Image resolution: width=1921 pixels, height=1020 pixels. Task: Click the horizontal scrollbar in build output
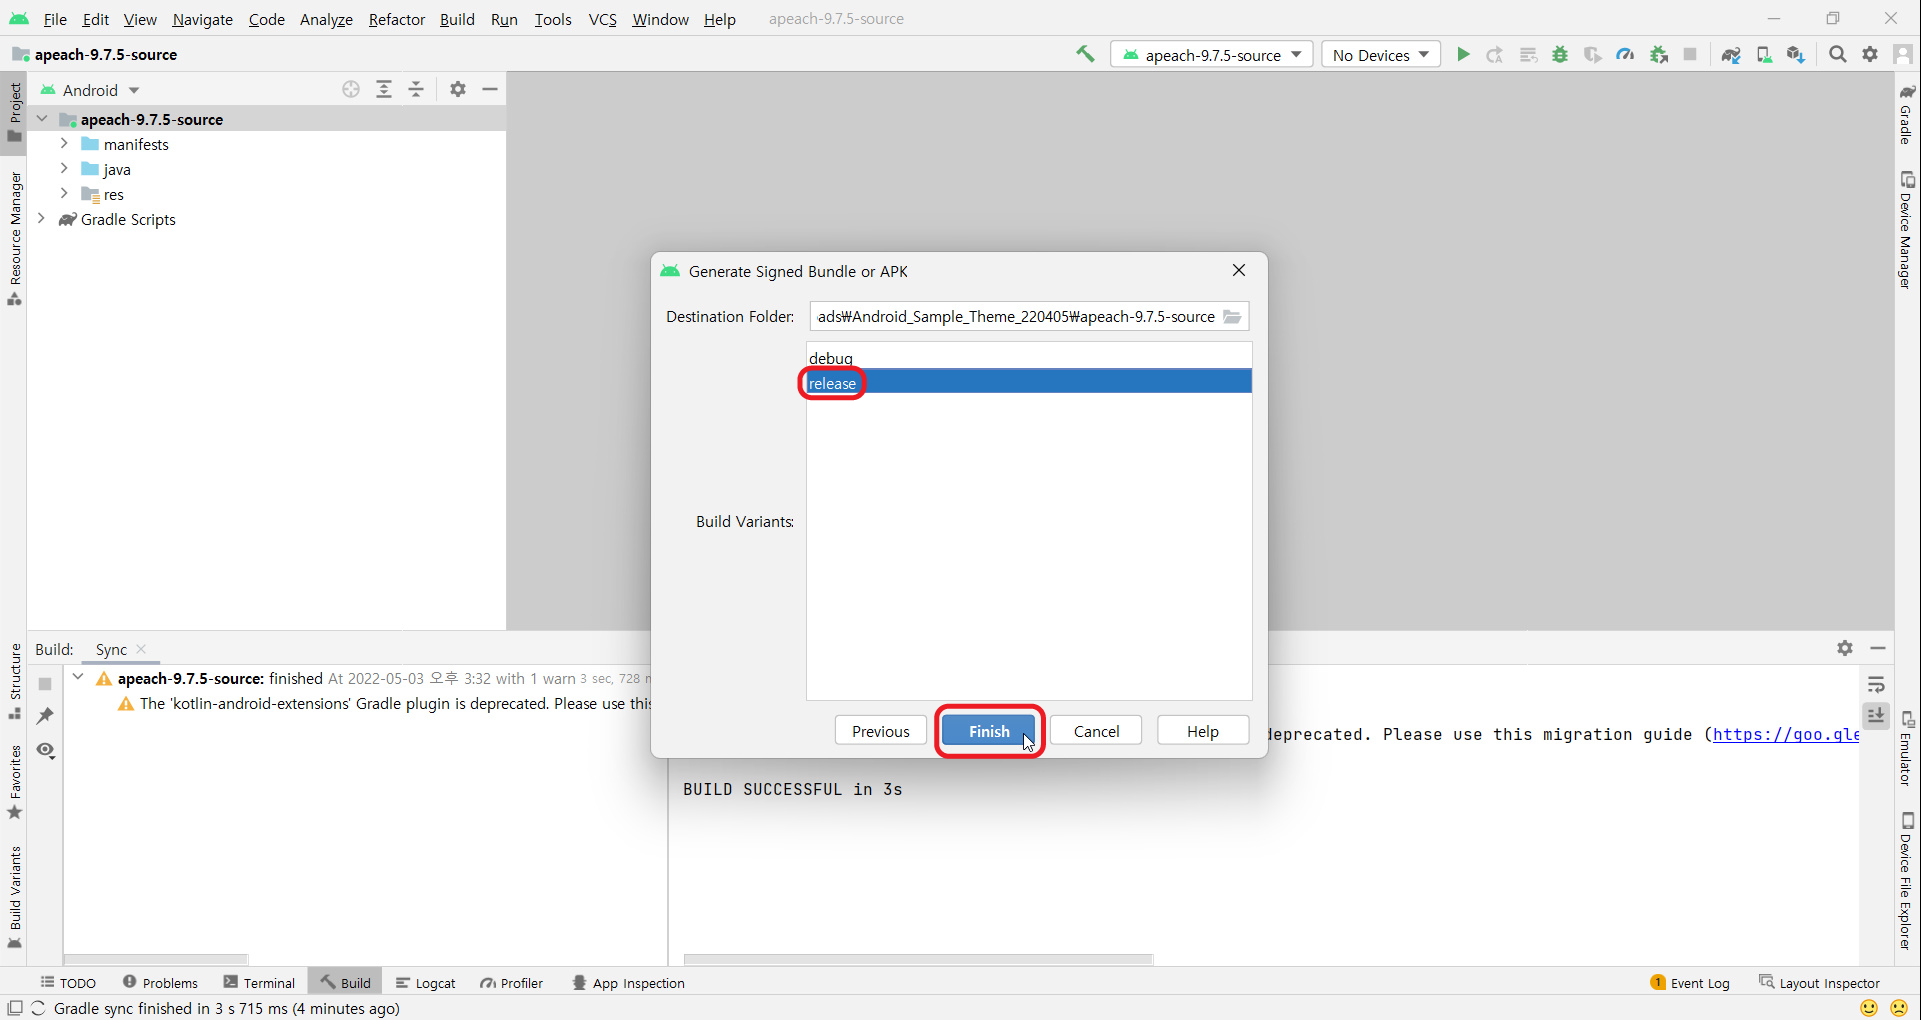(918, 959)
